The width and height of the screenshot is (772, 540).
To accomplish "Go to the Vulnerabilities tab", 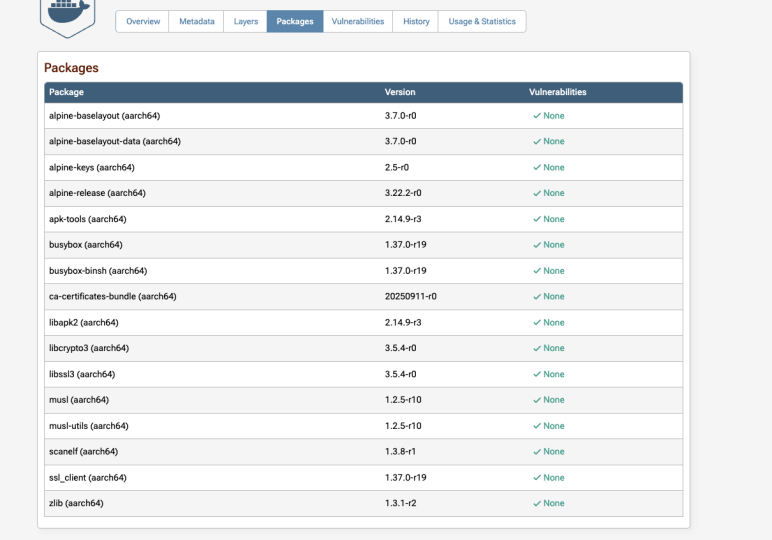I will 358,22.
